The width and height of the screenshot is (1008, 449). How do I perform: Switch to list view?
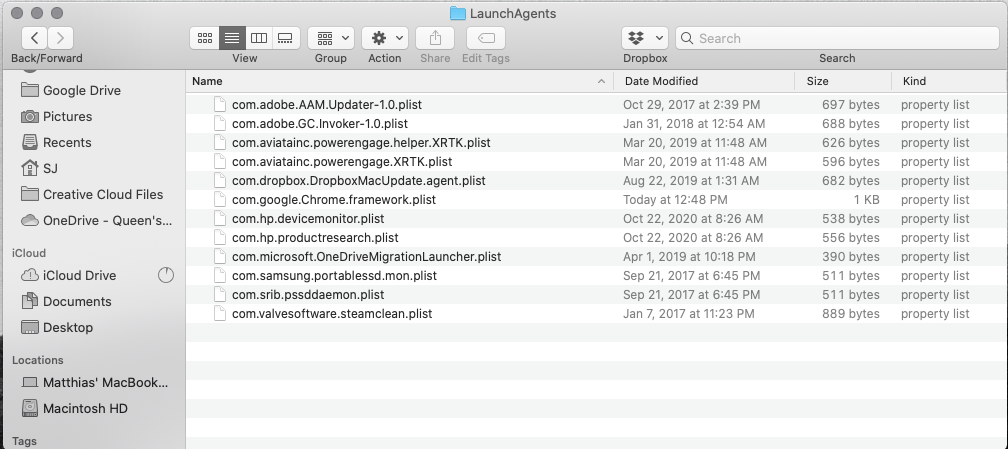coord(232,38)
